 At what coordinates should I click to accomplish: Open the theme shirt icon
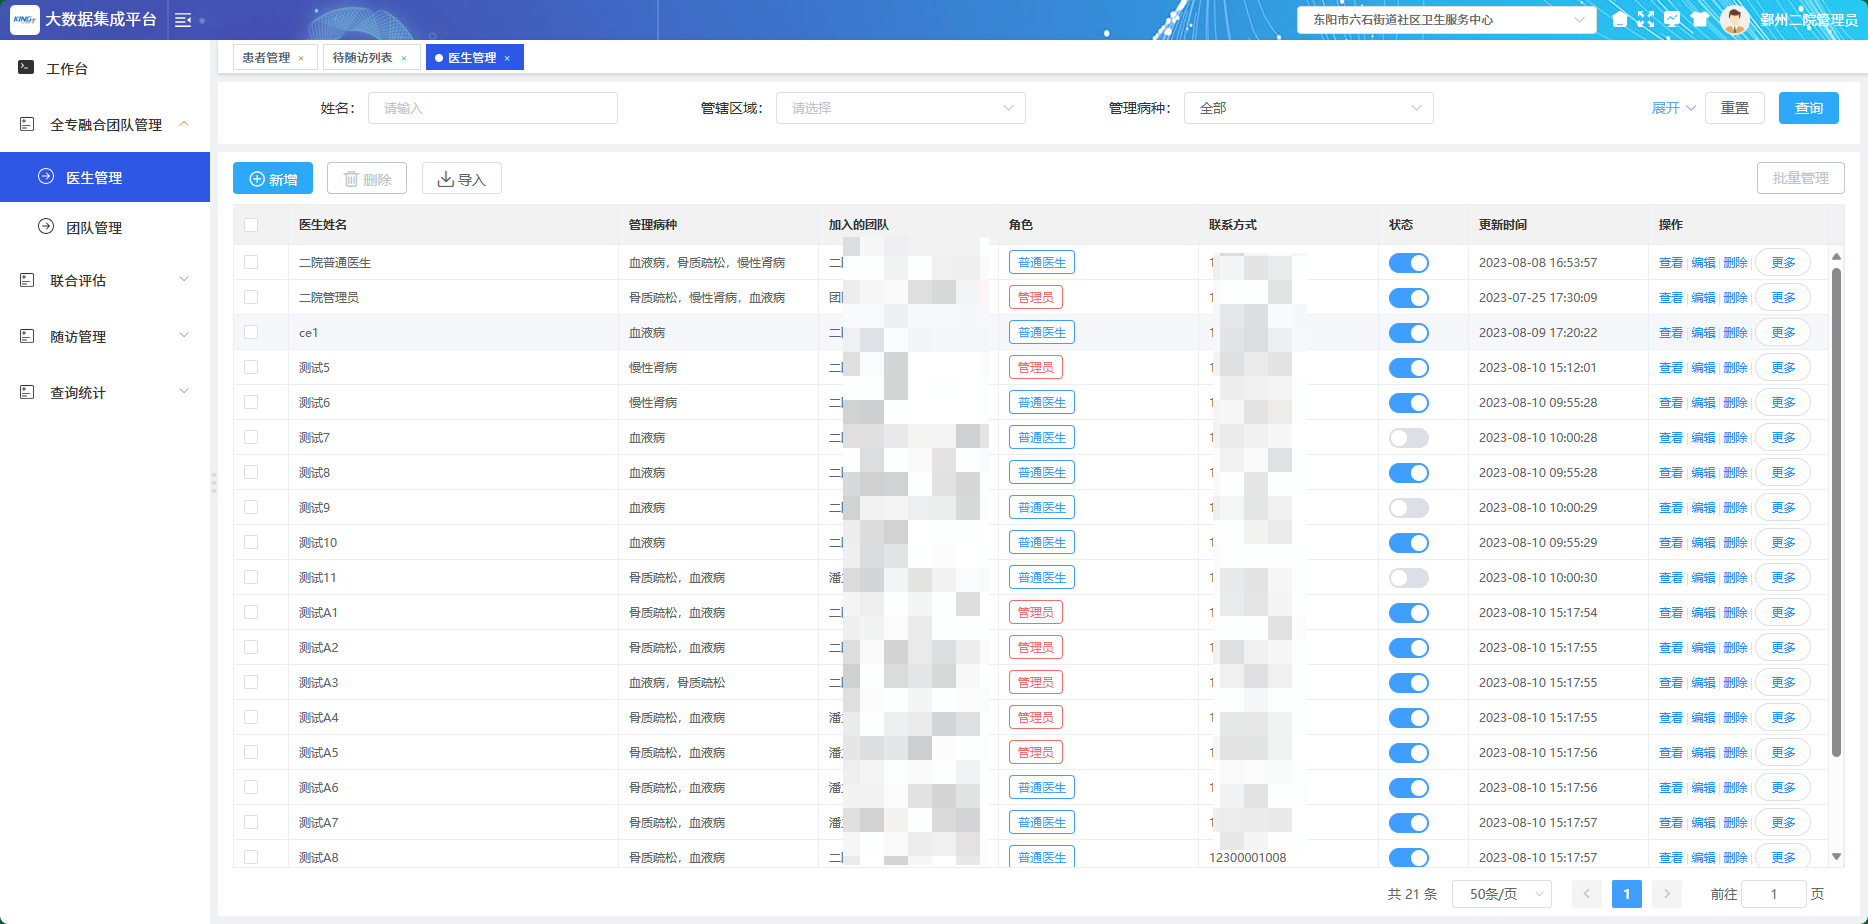[x=1700, y=19]
